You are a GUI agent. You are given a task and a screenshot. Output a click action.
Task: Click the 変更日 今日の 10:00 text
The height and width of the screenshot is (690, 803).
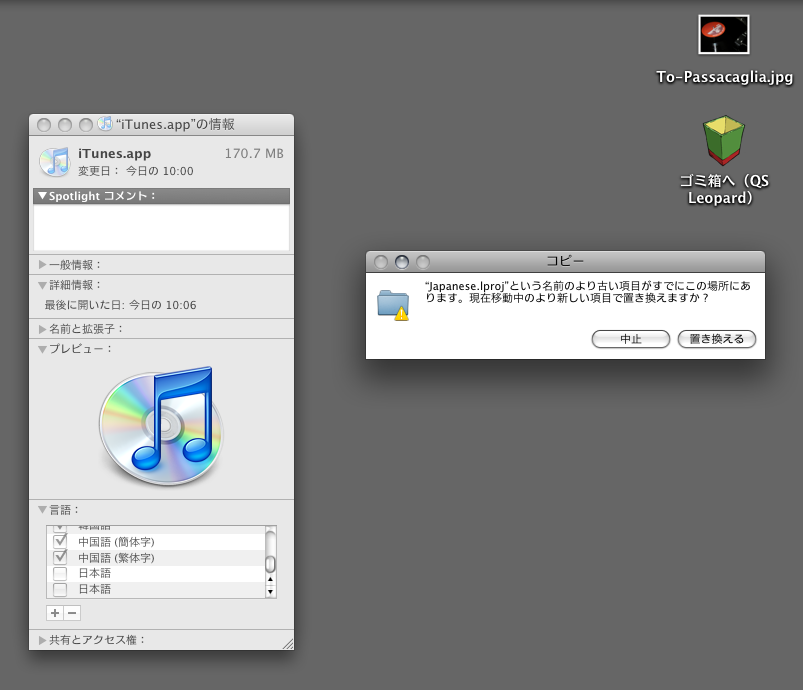click(x=136, y=171)
